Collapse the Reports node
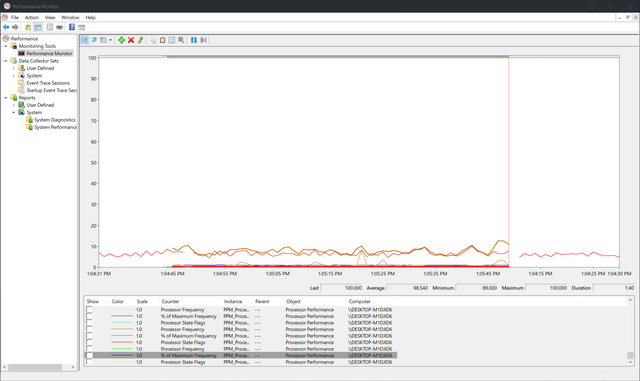This screenshot has width=640, height=381. [6, 98]
